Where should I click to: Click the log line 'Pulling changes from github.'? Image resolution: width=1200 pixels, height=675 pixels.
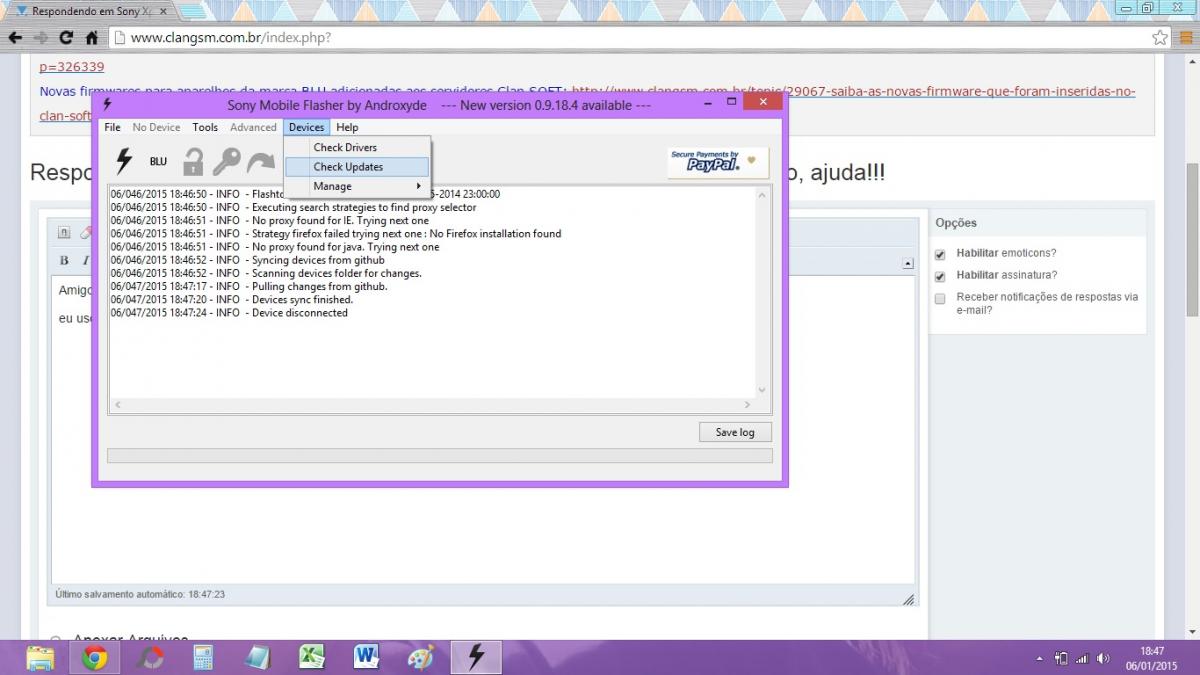click(249, 287)
